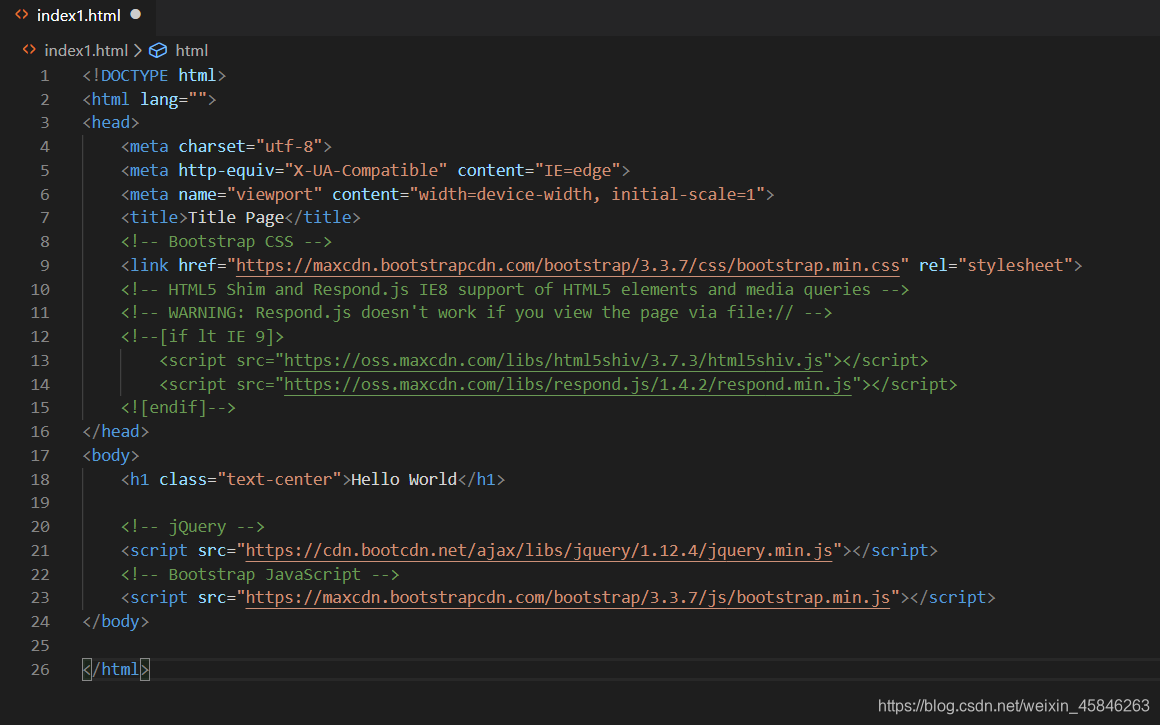Click the closing h1 tag on line 18
Image resolution: width=1160 pixels, height=725 pixels.
click(x=481, y=479)
